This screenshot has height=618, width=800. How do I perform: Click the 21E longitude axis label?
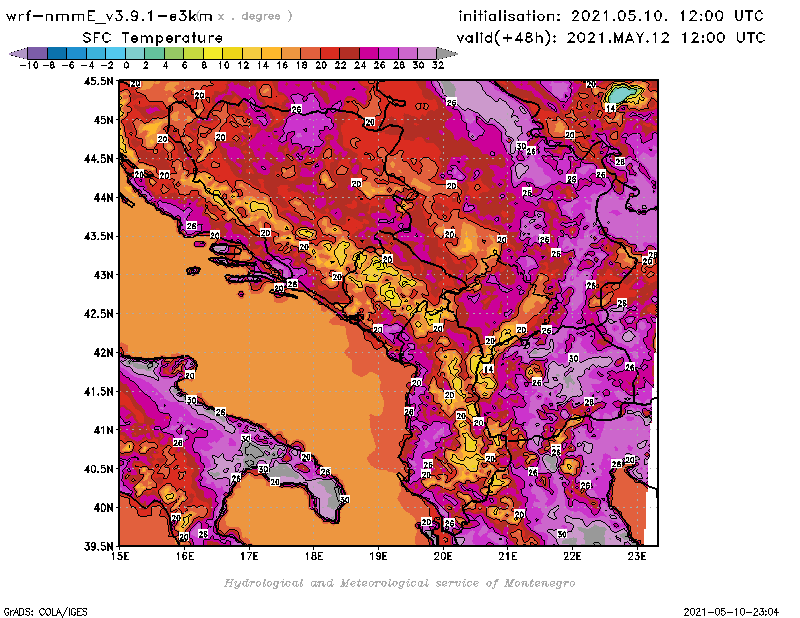click(508, 556)
